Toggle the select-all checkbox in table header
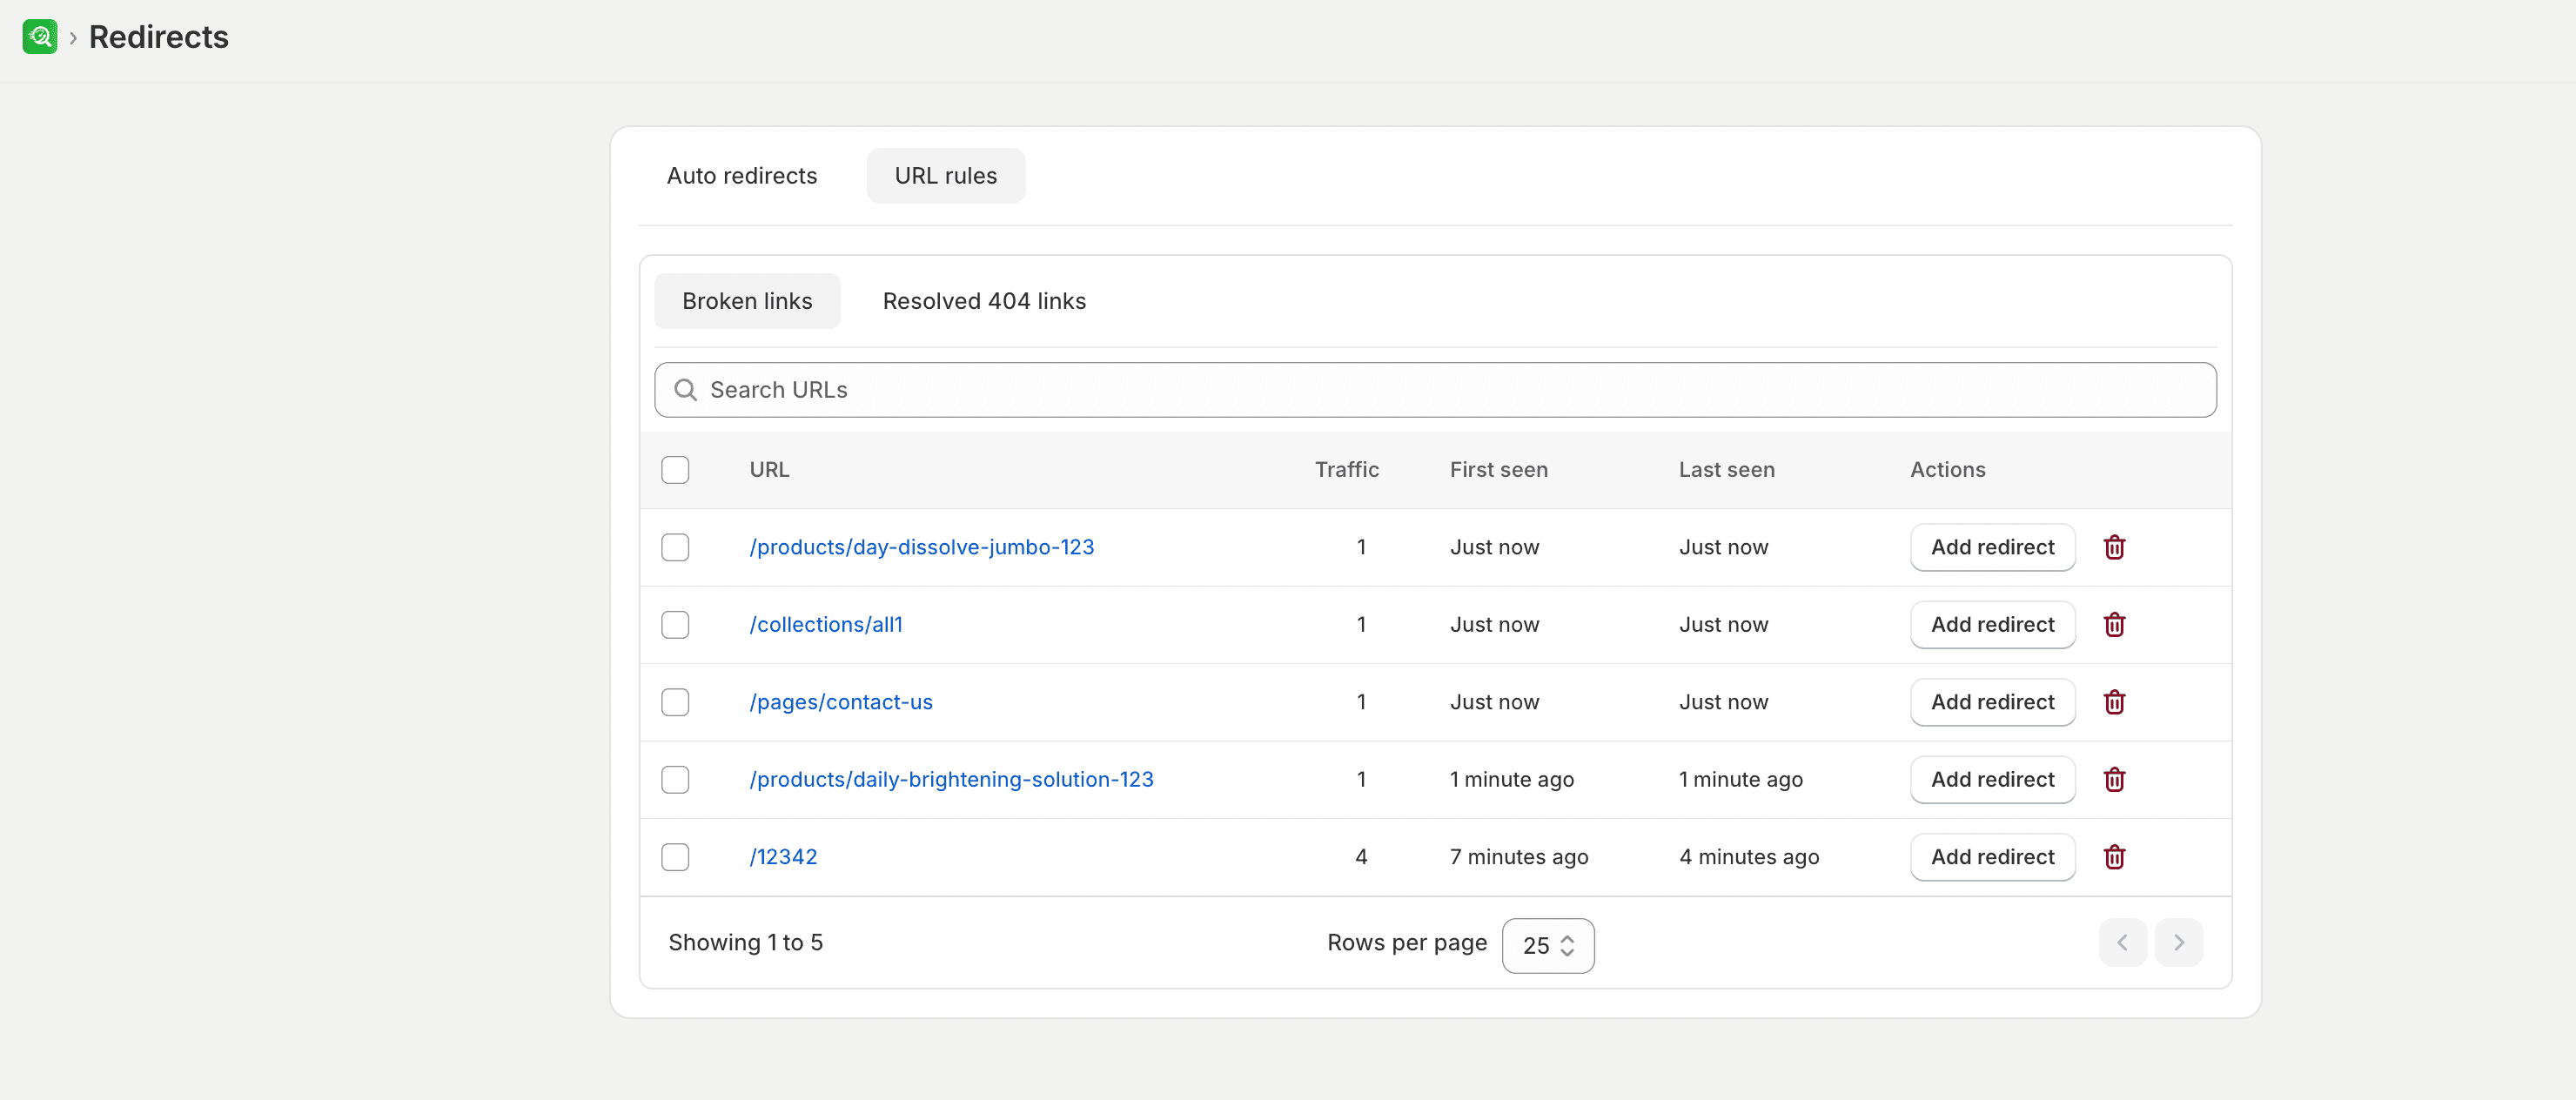Image resolution: width=2576 pixels, height=1100 pixels. pyautogui.click(x=675, y=470)
